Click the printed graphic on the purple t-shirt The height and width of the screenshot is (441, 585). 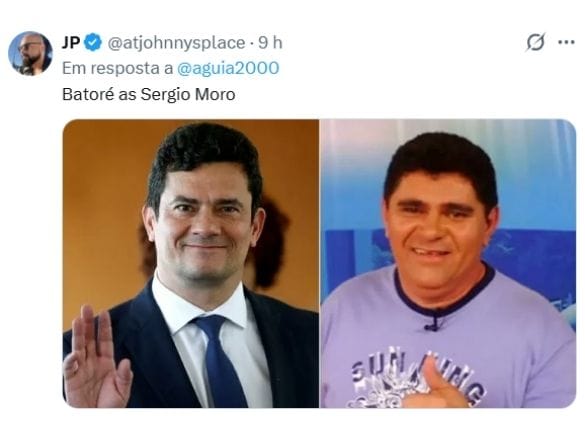416,379
